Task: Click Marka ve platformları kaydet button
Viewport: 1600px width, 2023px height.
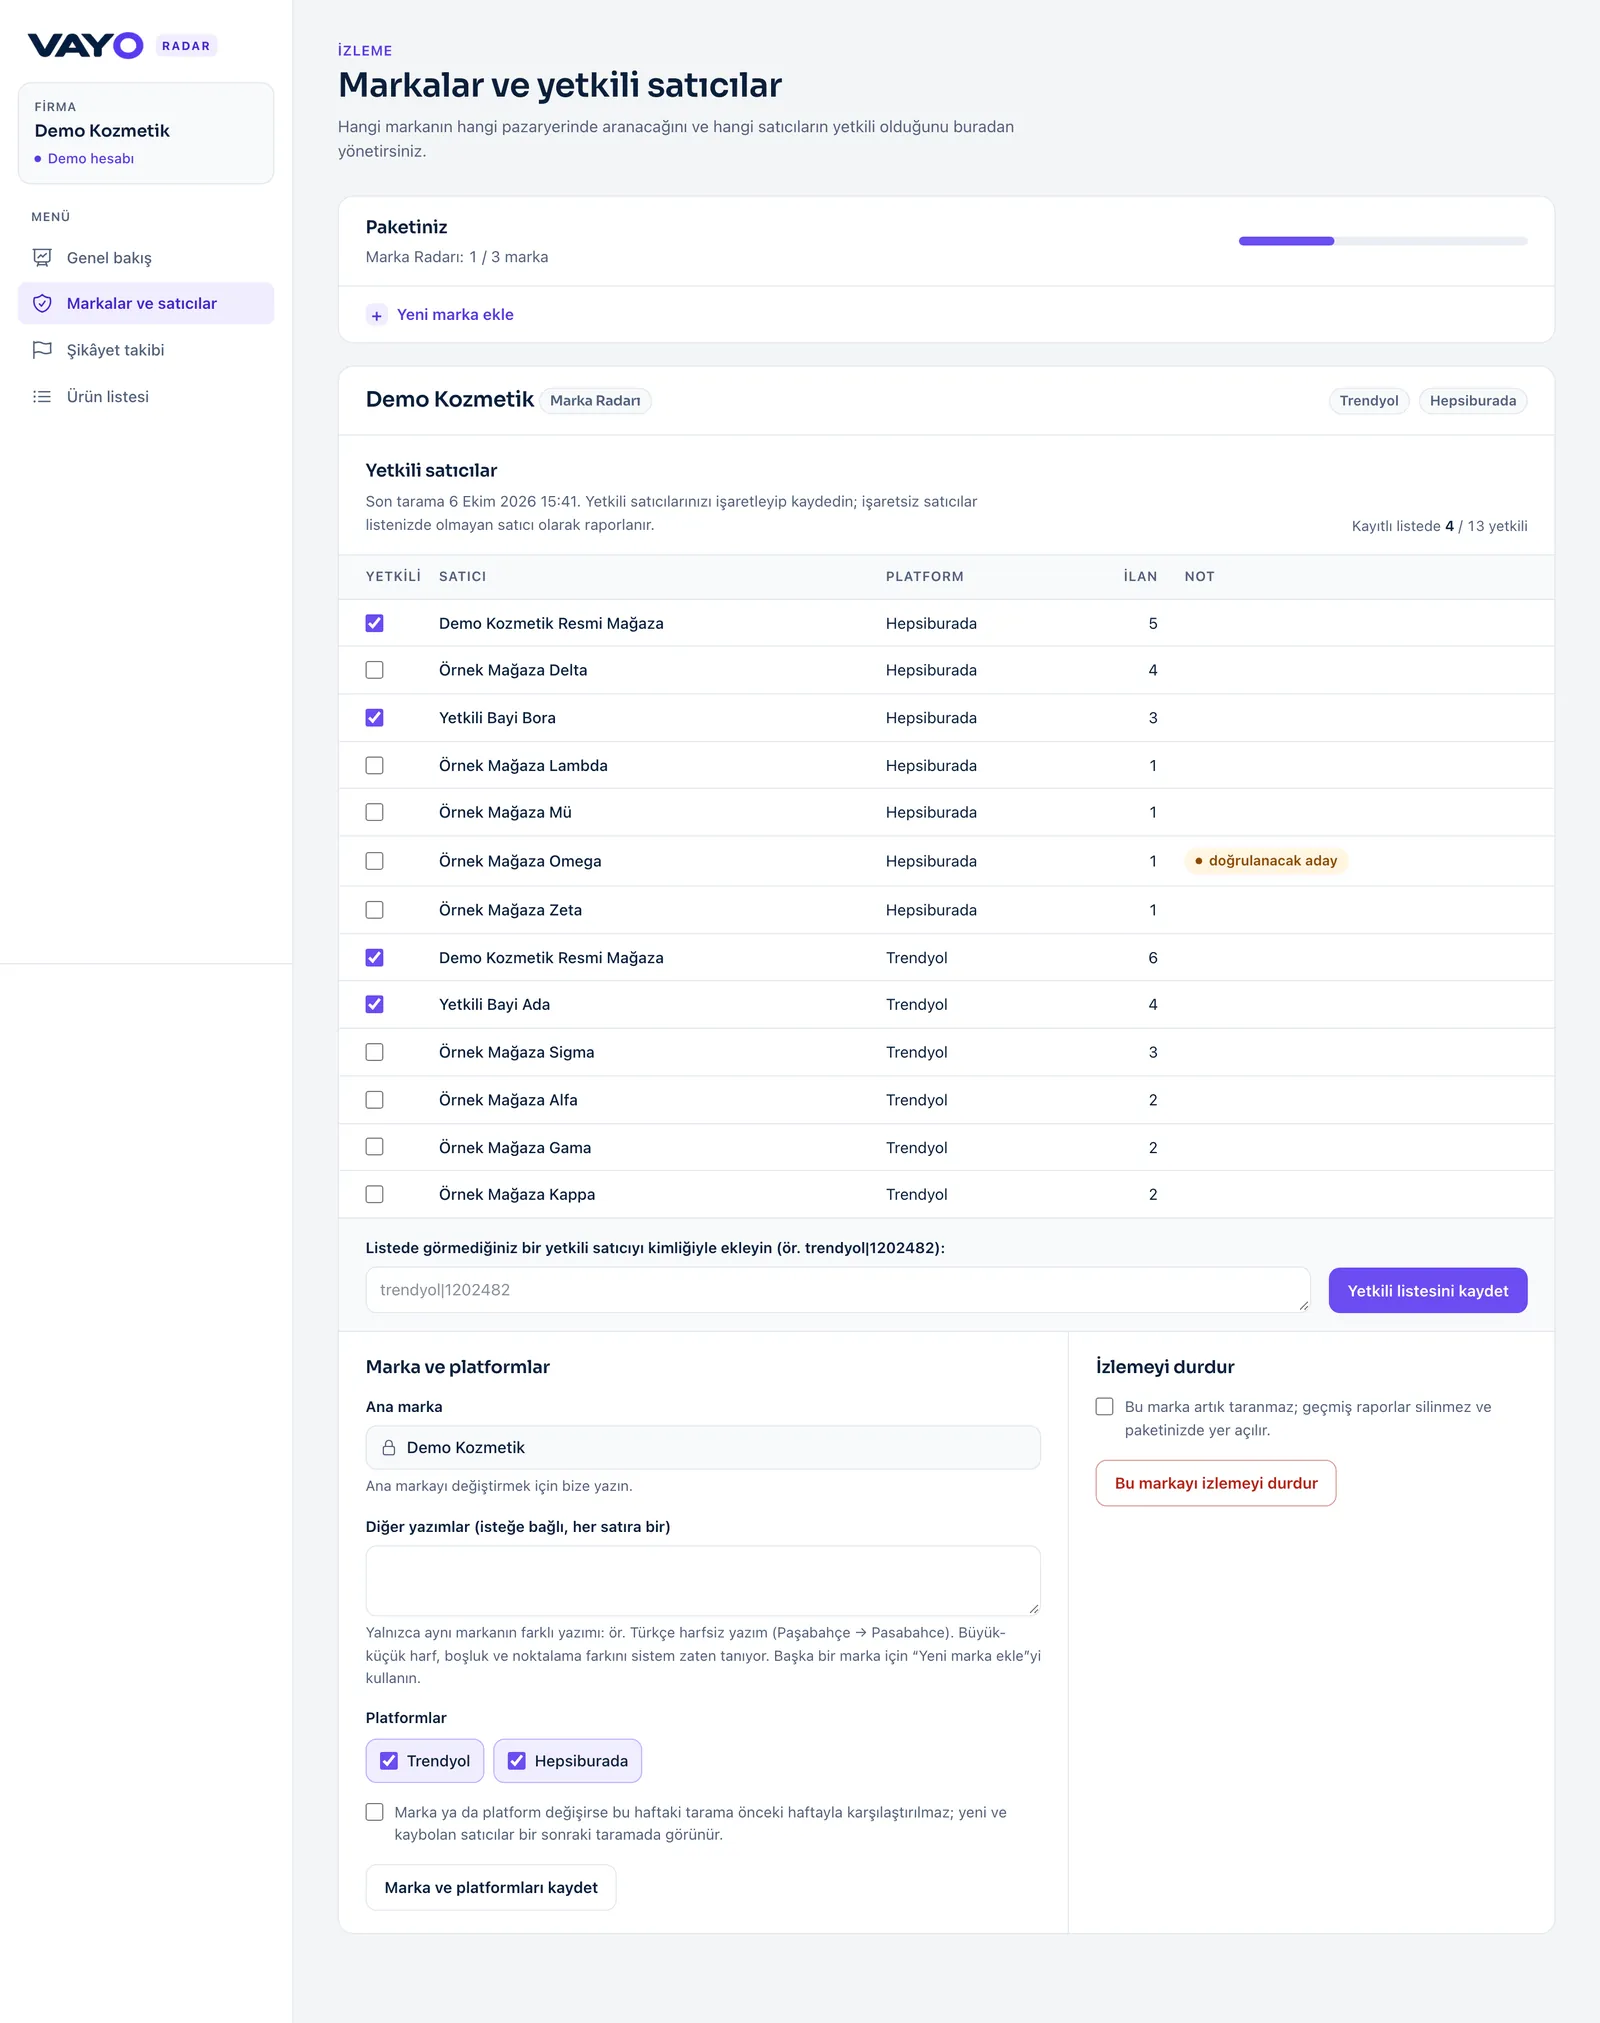Action: click(x=491, y=1888)
